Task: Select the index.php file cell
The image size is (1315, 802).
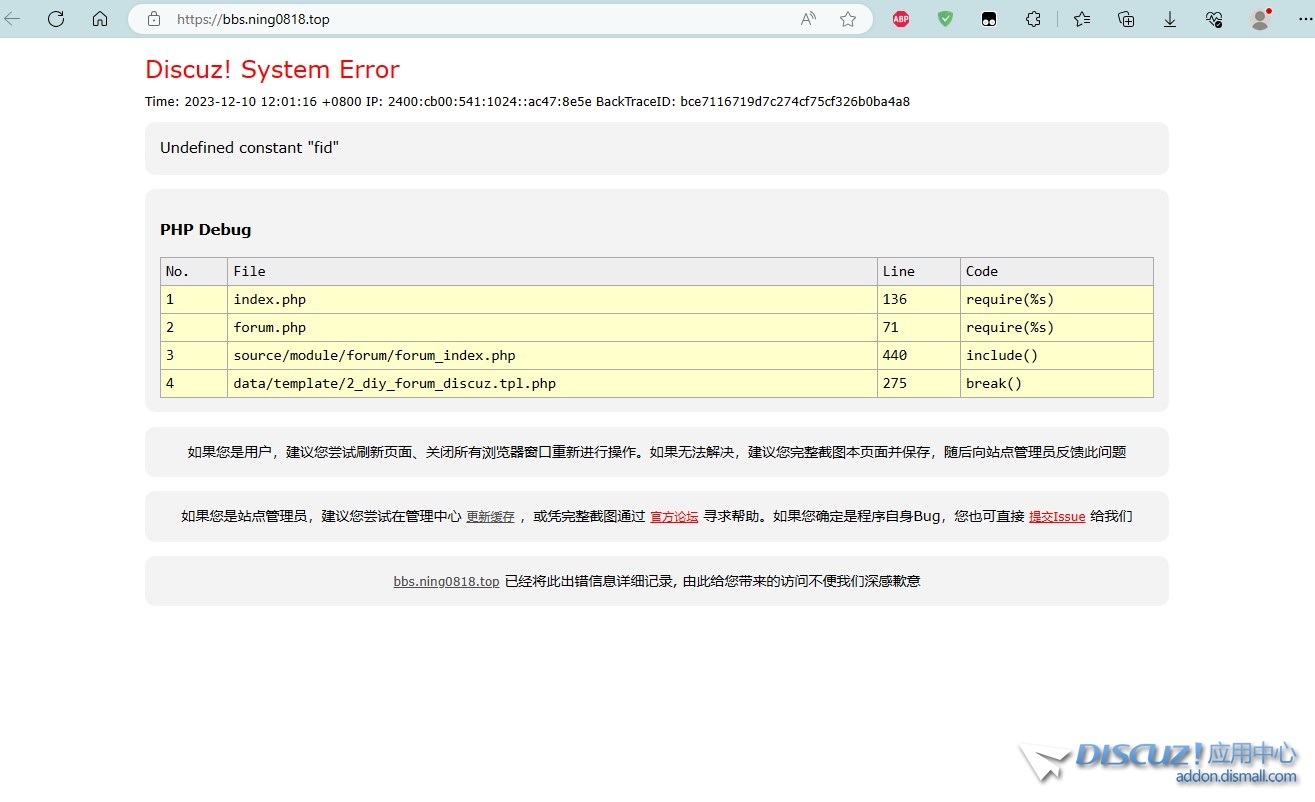Action: (x=552, y=299)
